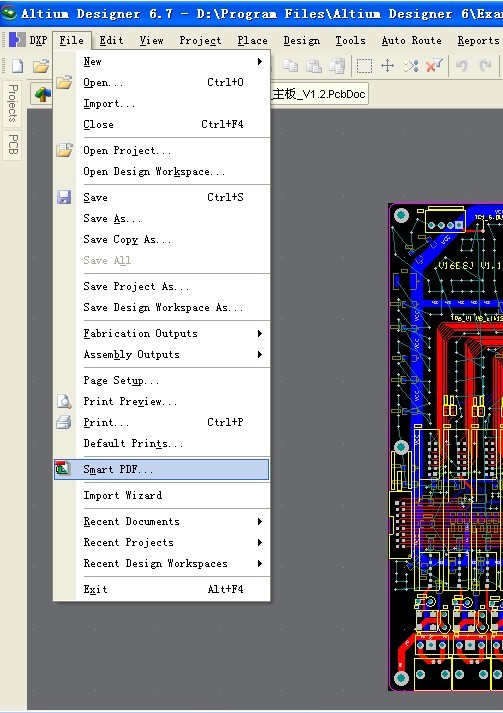Choose Exit from the File menu
Screen dimensions: 503x713
coord(161,589)
